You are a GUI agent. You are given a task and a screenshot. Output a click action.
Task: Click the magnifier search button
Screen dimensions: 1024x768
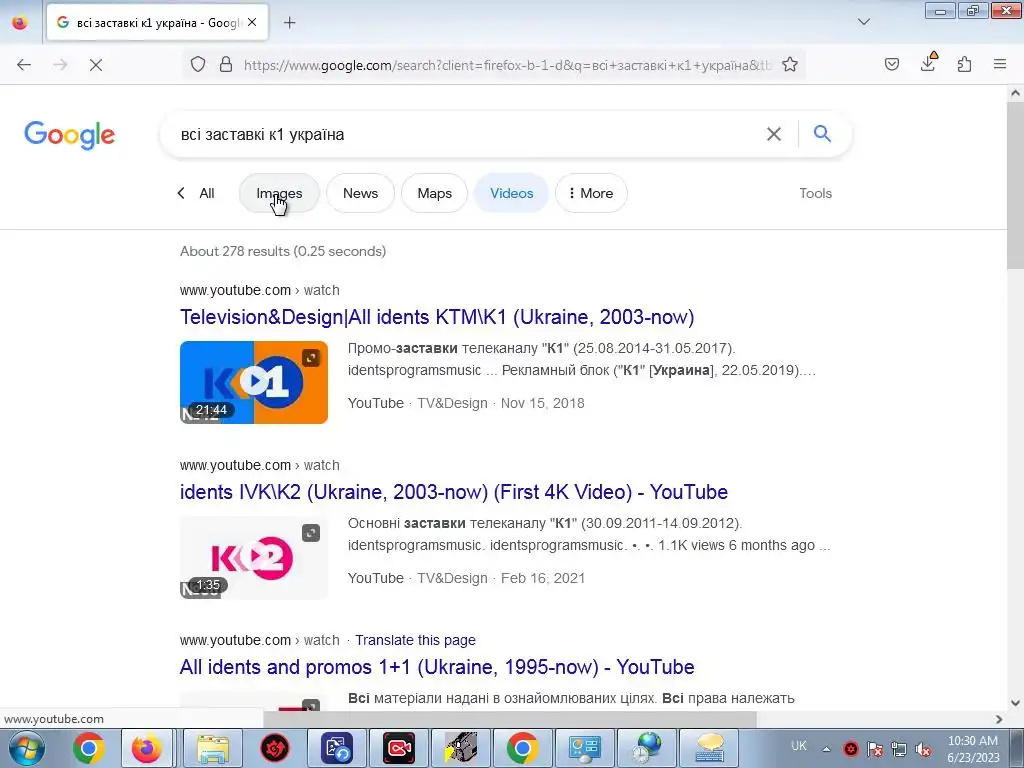822,134
